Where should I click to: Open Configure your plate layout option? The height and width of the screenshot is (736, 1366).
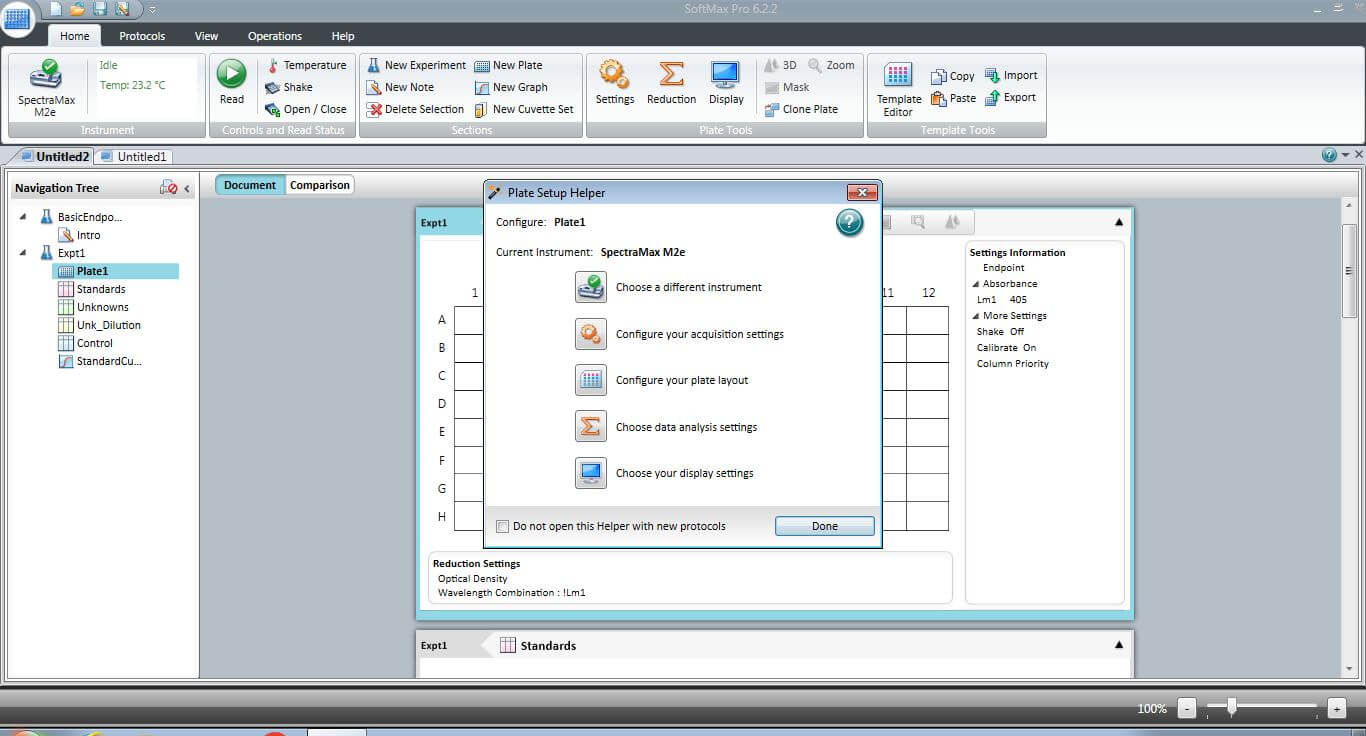591,380
